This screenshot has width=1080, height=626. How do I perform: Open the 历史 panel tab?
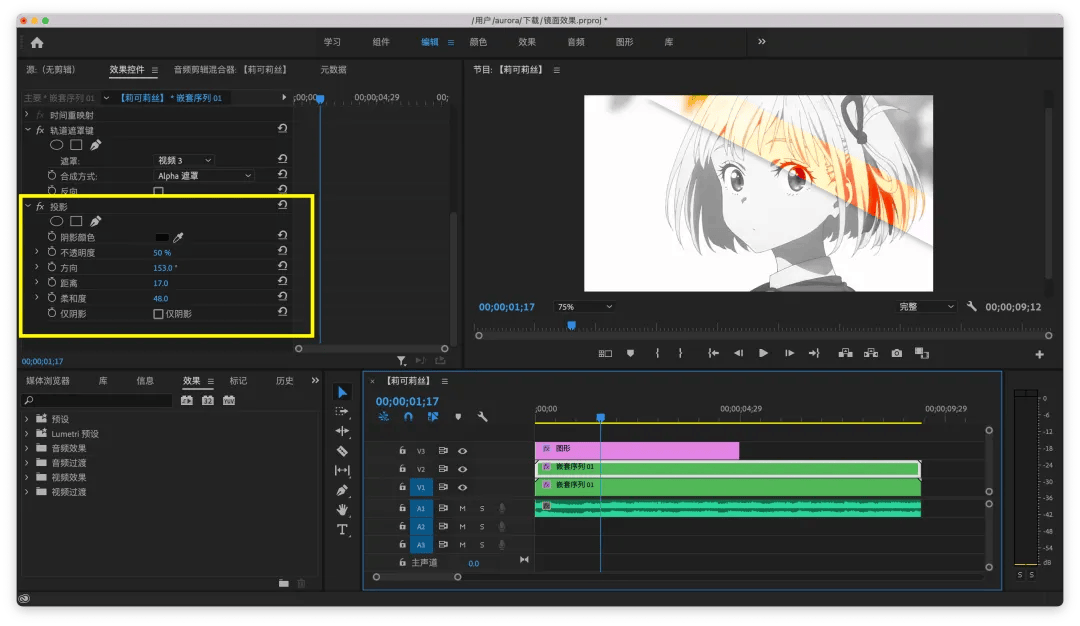pyautogui.click(x=285, y=381)
